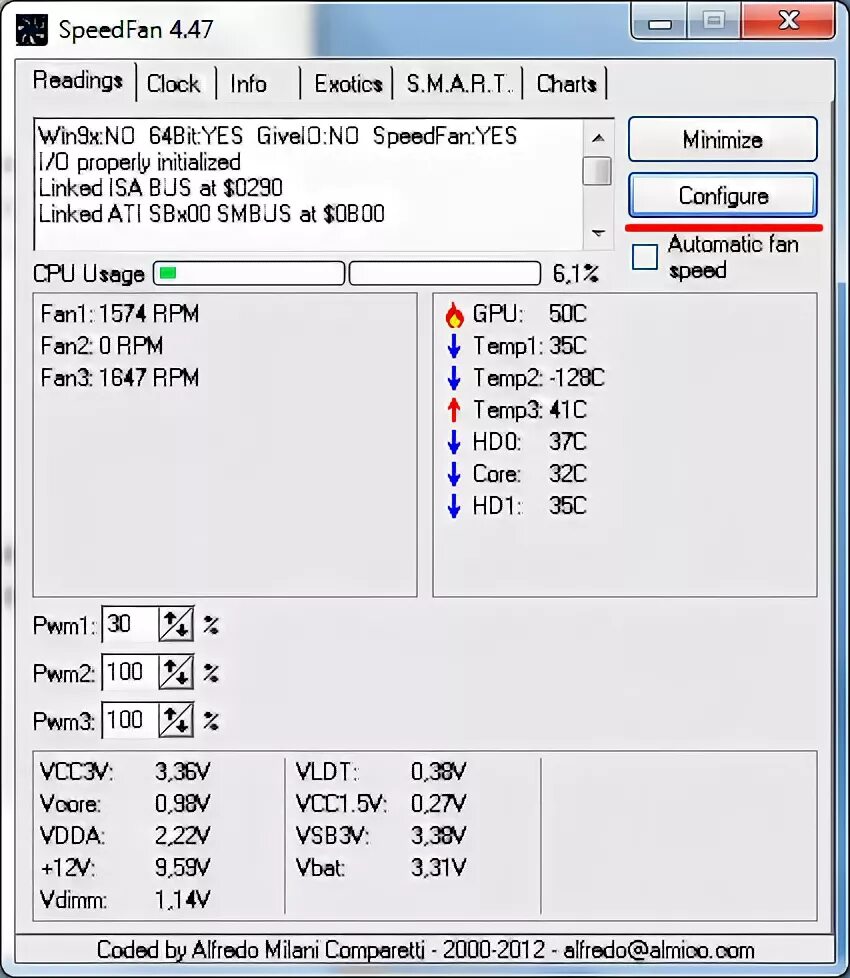Image resolution: width=850 pixels, height=978 pixels.
Task: Click the Core 32C reading
Action: point(530,474)
